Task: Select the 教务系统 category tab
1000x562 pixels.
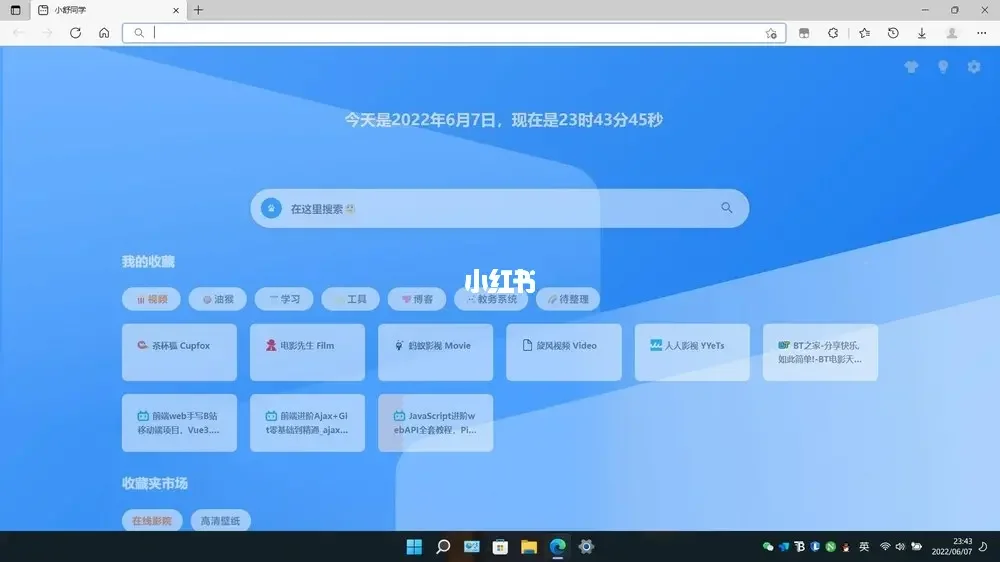Action: click(x=491, y=299)
